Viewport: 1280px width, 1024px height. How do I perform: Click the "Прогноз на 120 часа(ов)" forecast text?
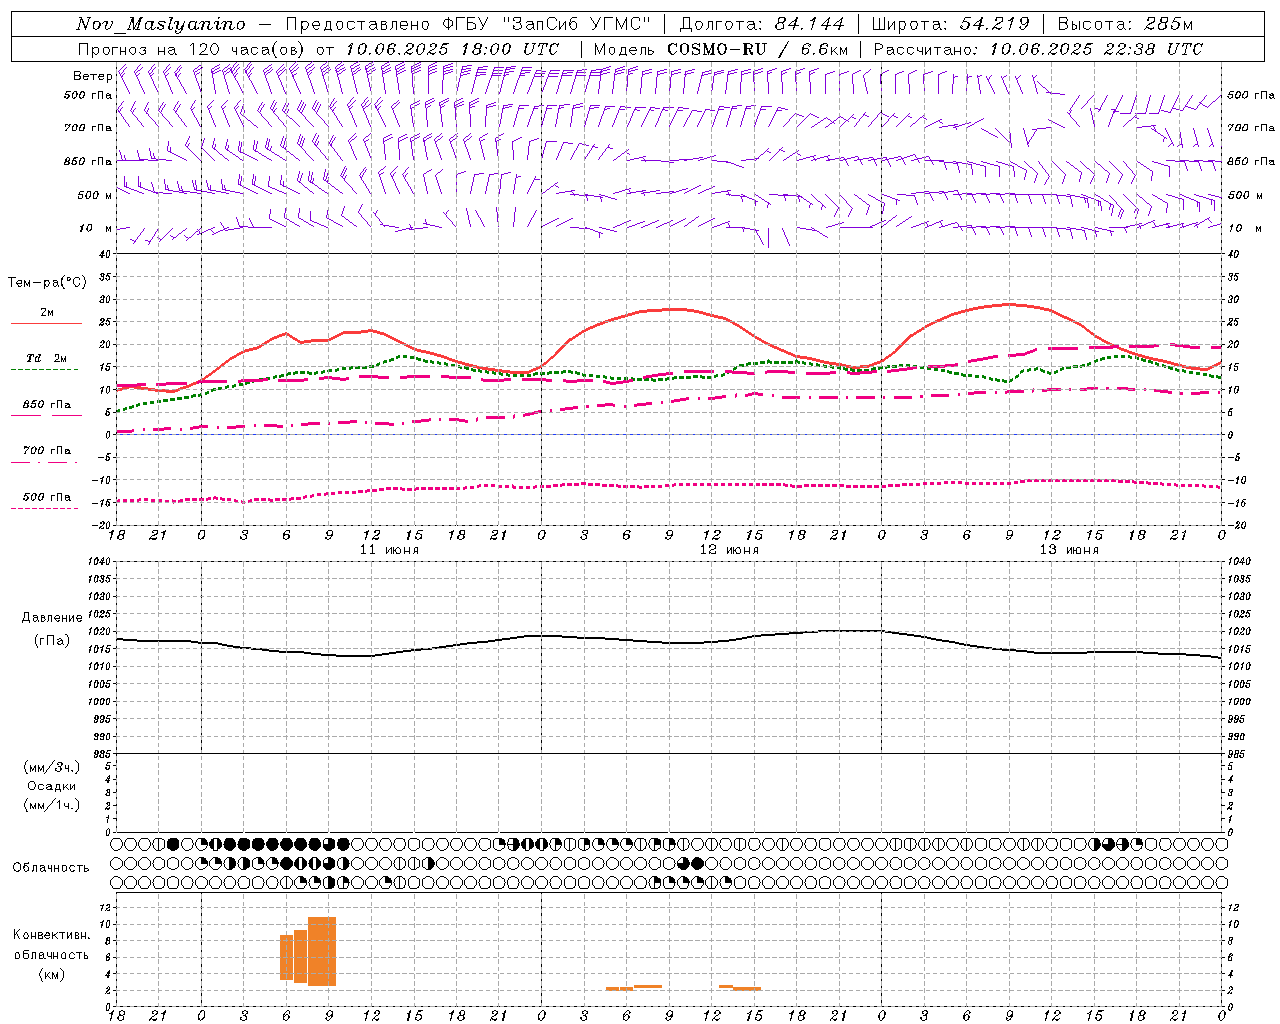coord(192,49)
